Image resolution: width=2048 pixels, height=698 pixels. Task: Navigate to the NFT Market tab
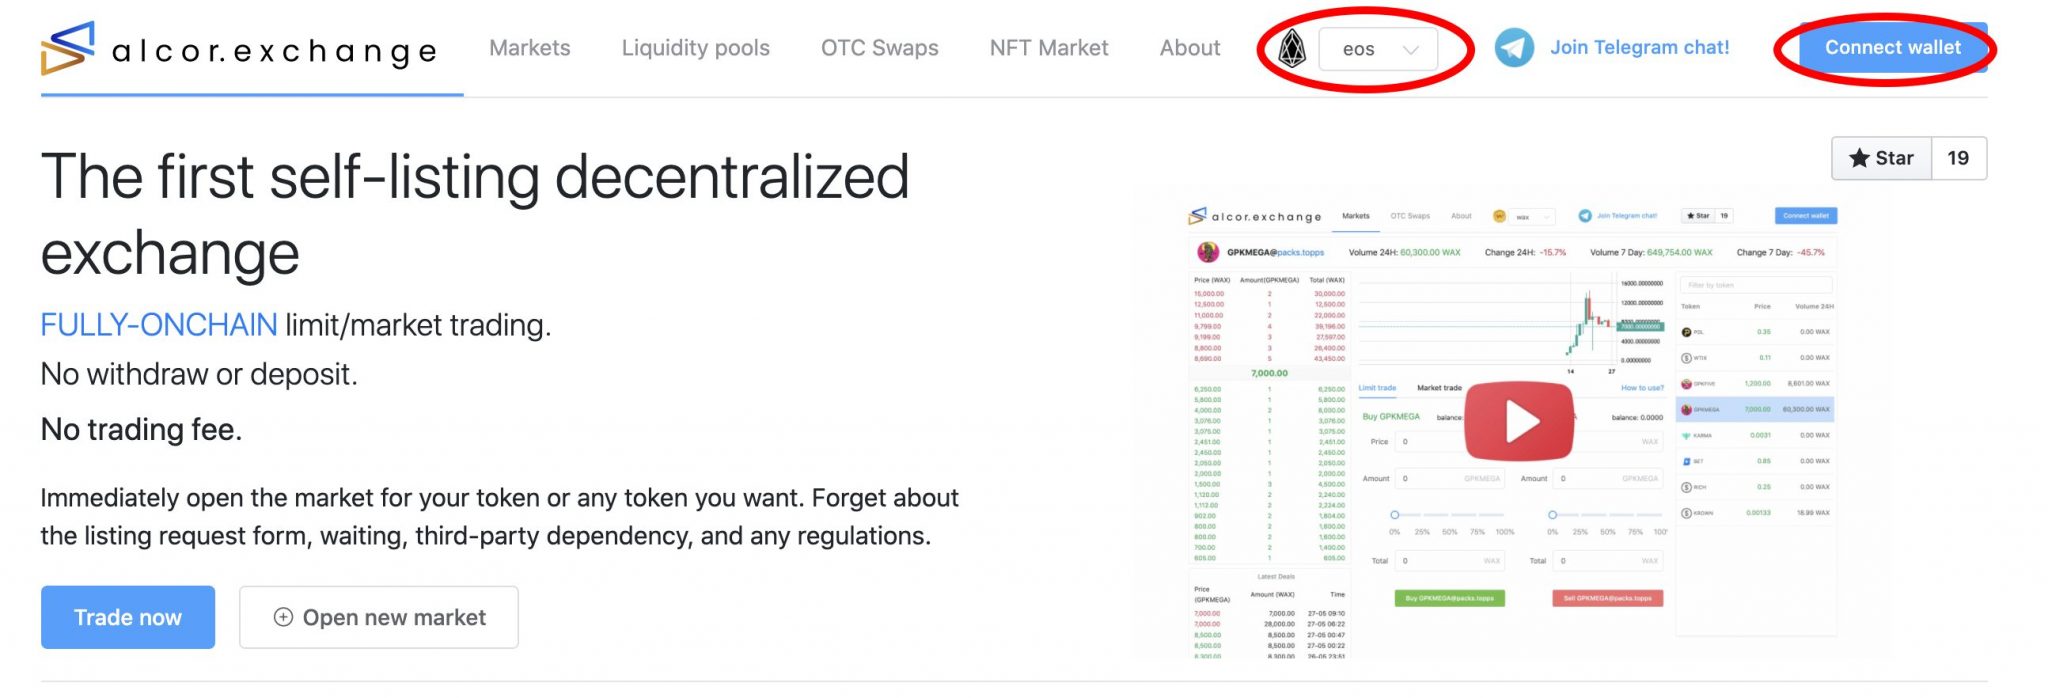1048,47
